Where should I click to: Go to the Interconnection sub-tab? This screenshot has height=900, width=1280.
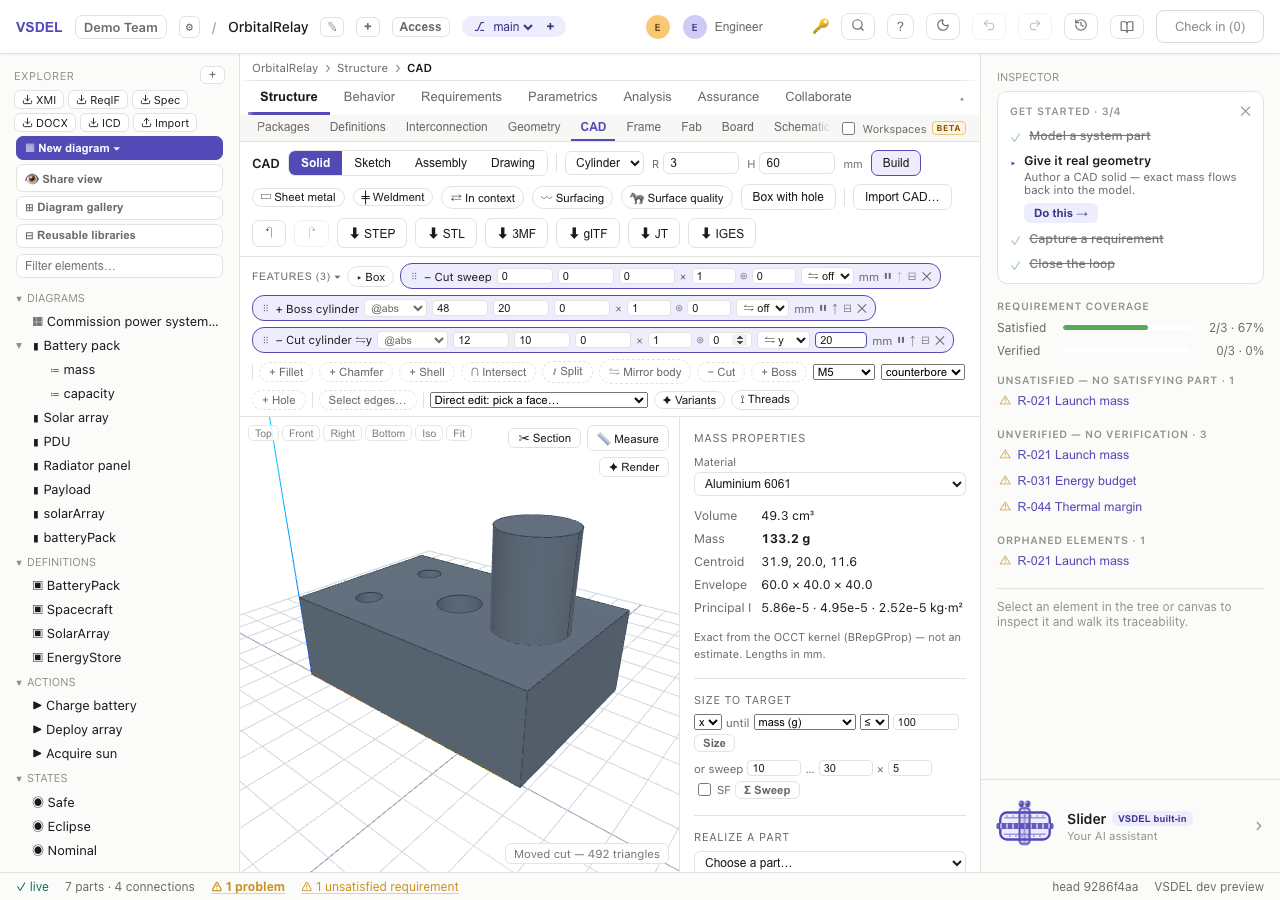point(447,127)
